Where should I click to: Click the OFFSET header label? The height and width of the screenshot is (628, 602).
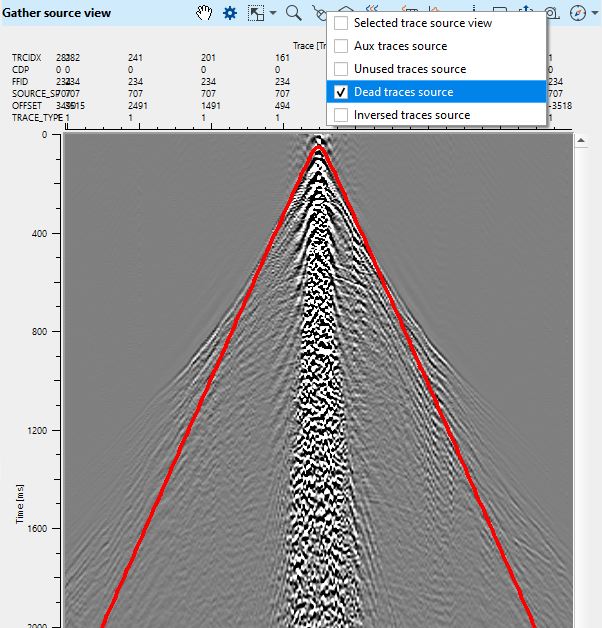tap(27, 106)
